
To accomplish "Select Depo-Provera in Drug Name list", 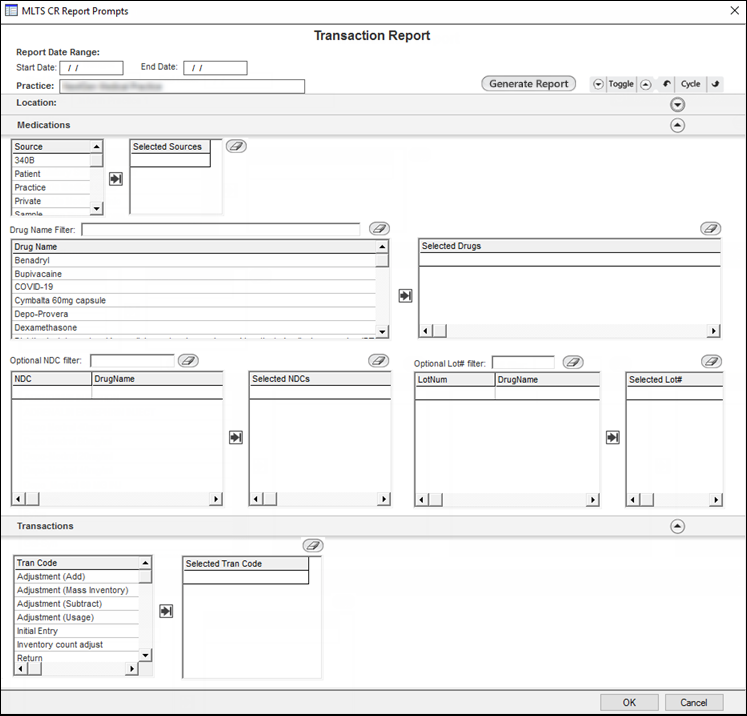I will (194, 314).
